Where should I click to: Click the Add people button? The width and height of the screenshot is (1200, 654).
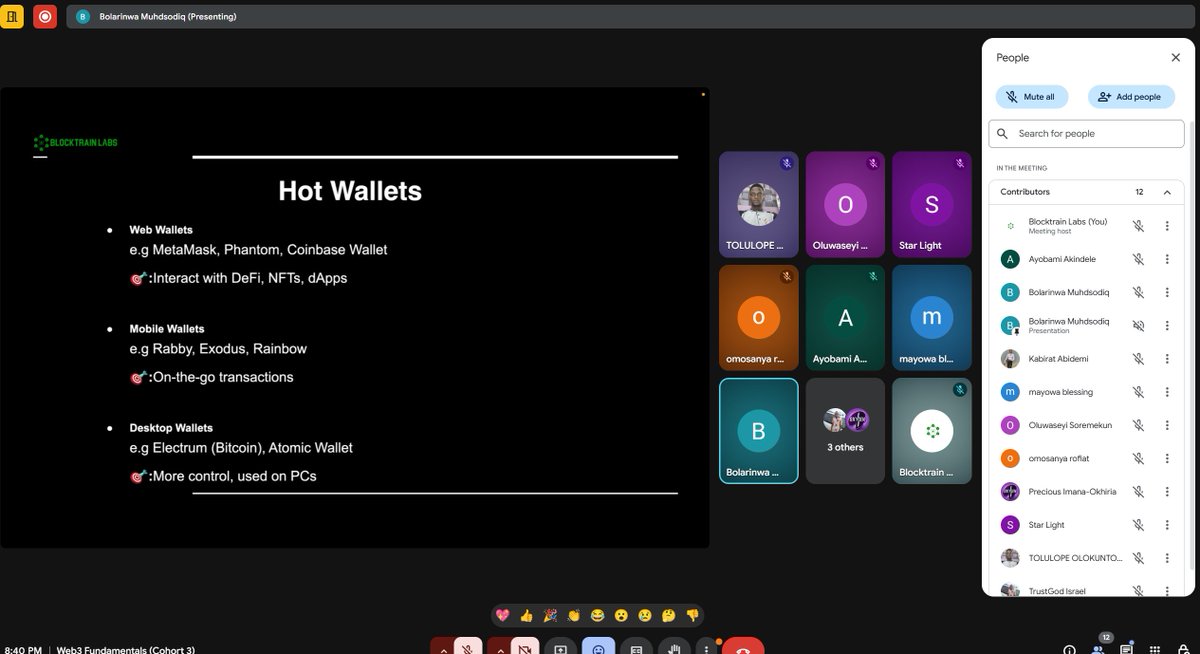pos(1129,97)
